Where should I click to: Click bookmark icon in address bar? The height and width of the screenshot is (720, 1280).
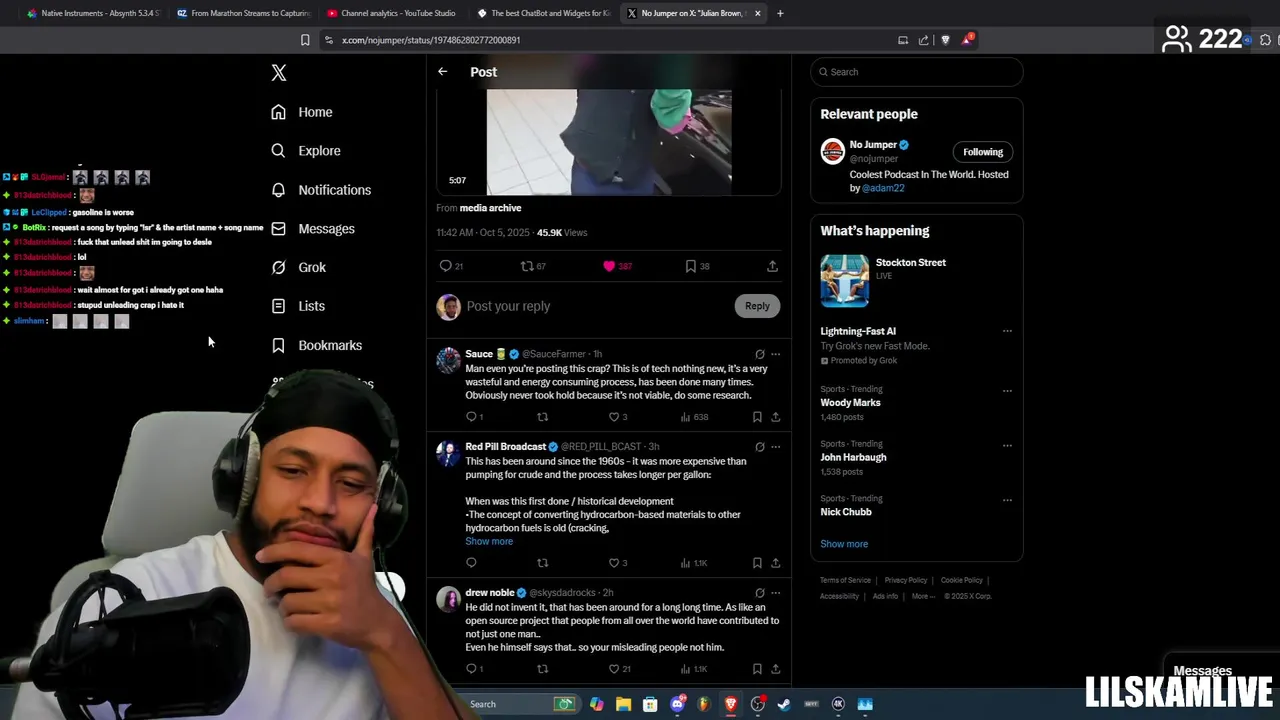tap(305, 40)
